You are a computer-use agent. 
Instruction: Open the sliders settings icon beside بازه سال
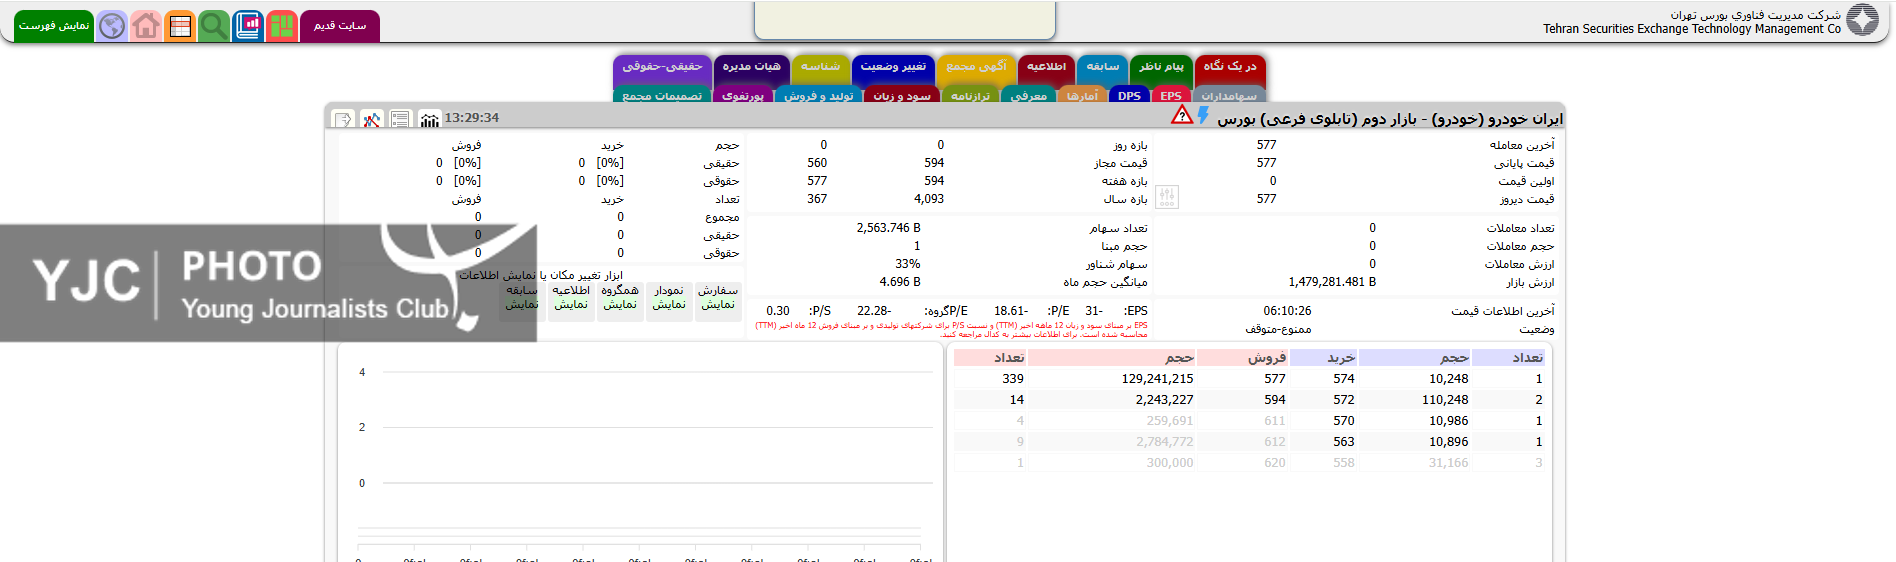(1167, 197)
